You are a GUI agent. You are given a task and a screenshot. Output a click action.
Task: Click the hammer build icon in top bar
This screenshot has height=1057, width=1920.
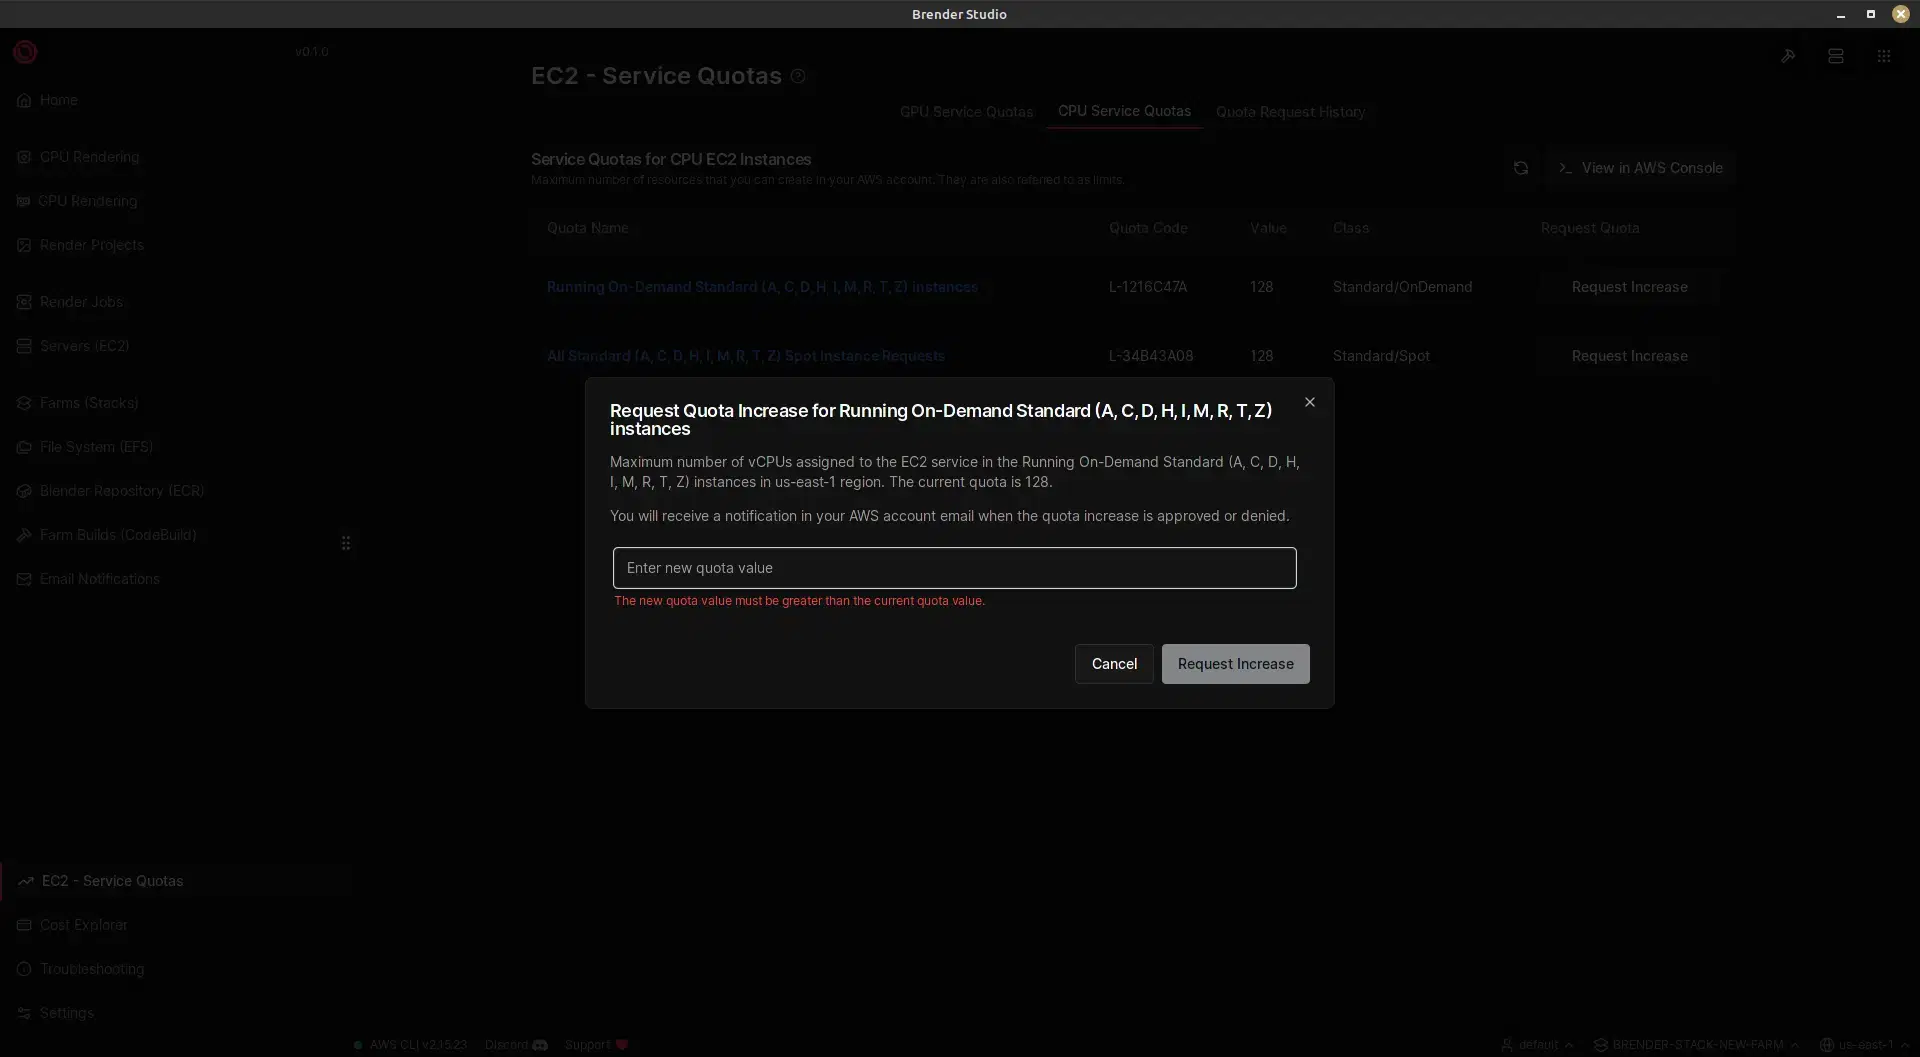pos(1788,56)
